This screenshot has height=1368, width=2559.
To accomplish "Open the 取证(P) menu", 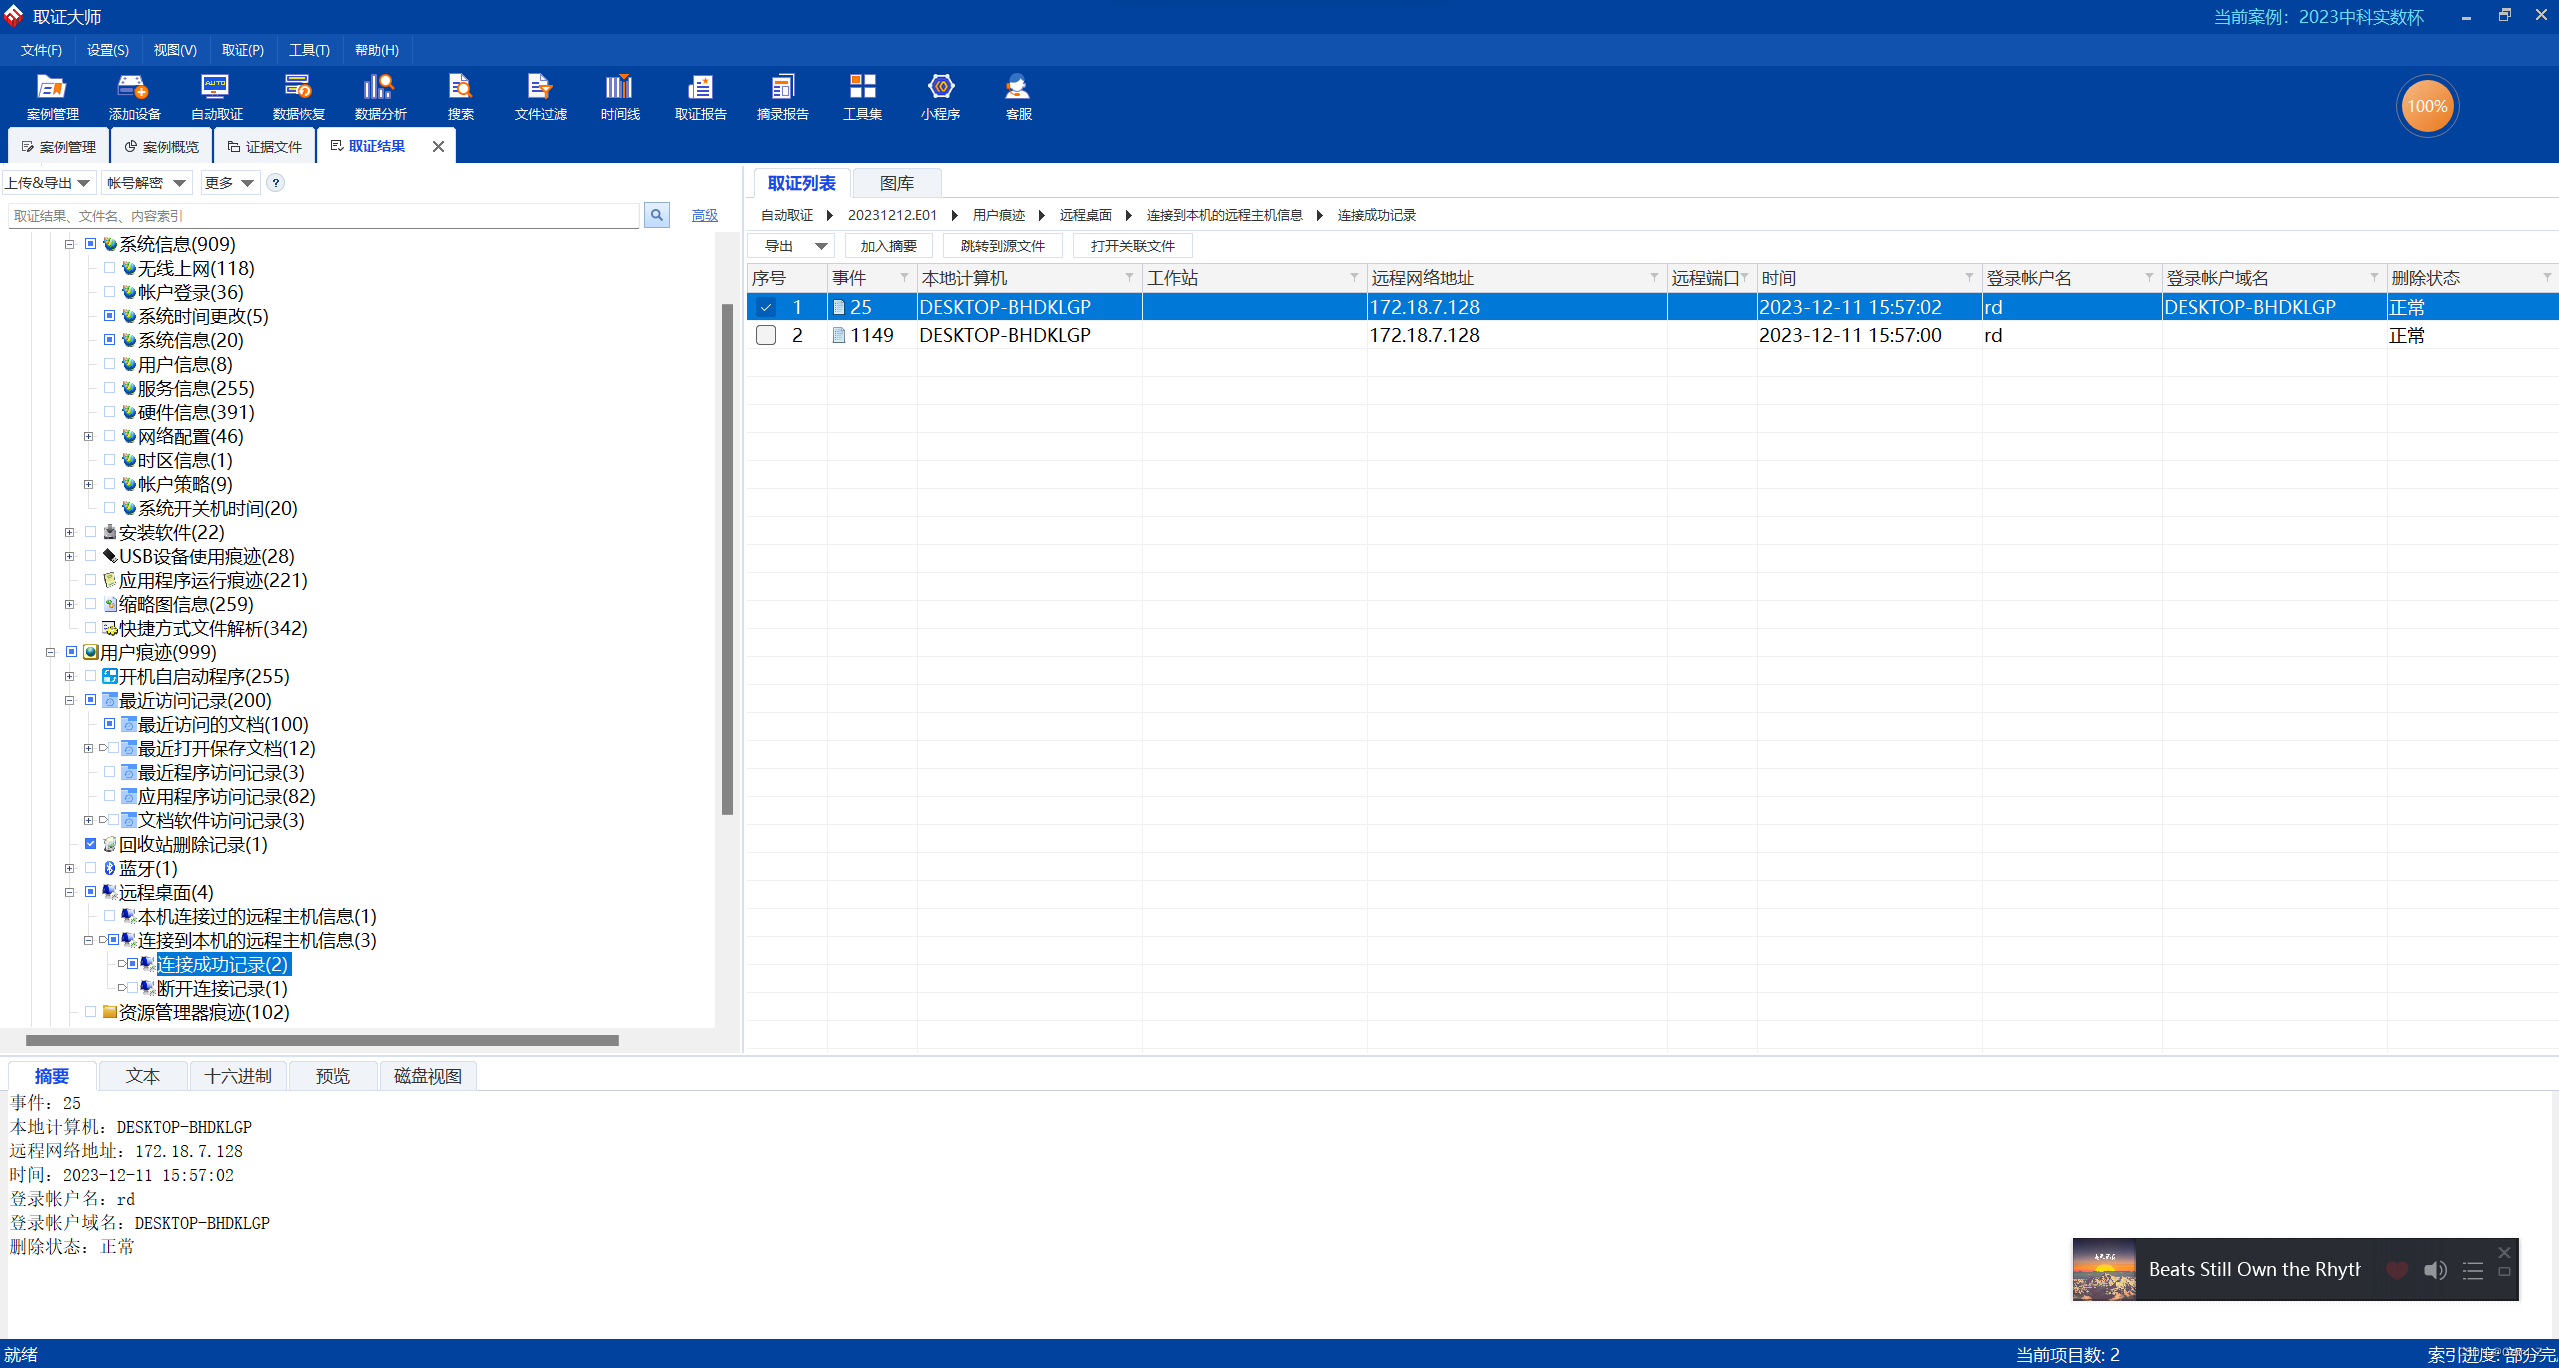I will tap(242, 50).
